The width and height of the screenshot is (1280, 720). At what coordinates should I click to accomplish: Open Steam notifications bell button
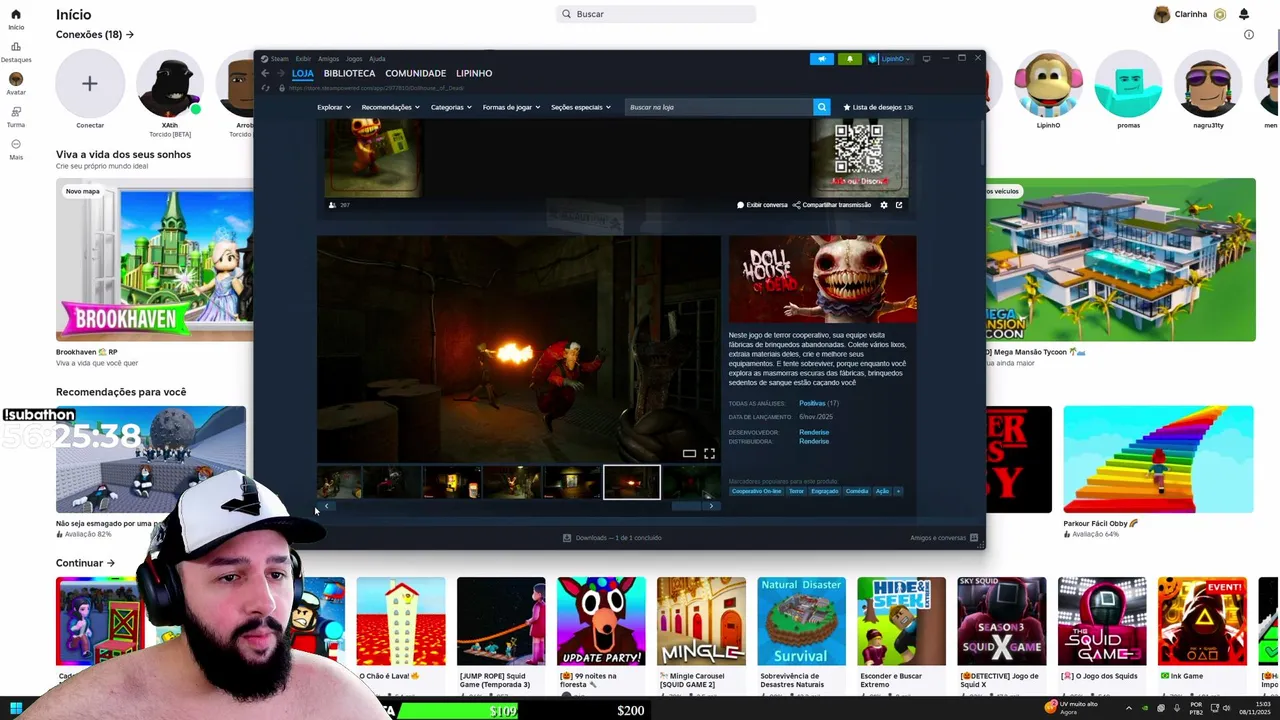pyautogui.click(x=850, y=59)
